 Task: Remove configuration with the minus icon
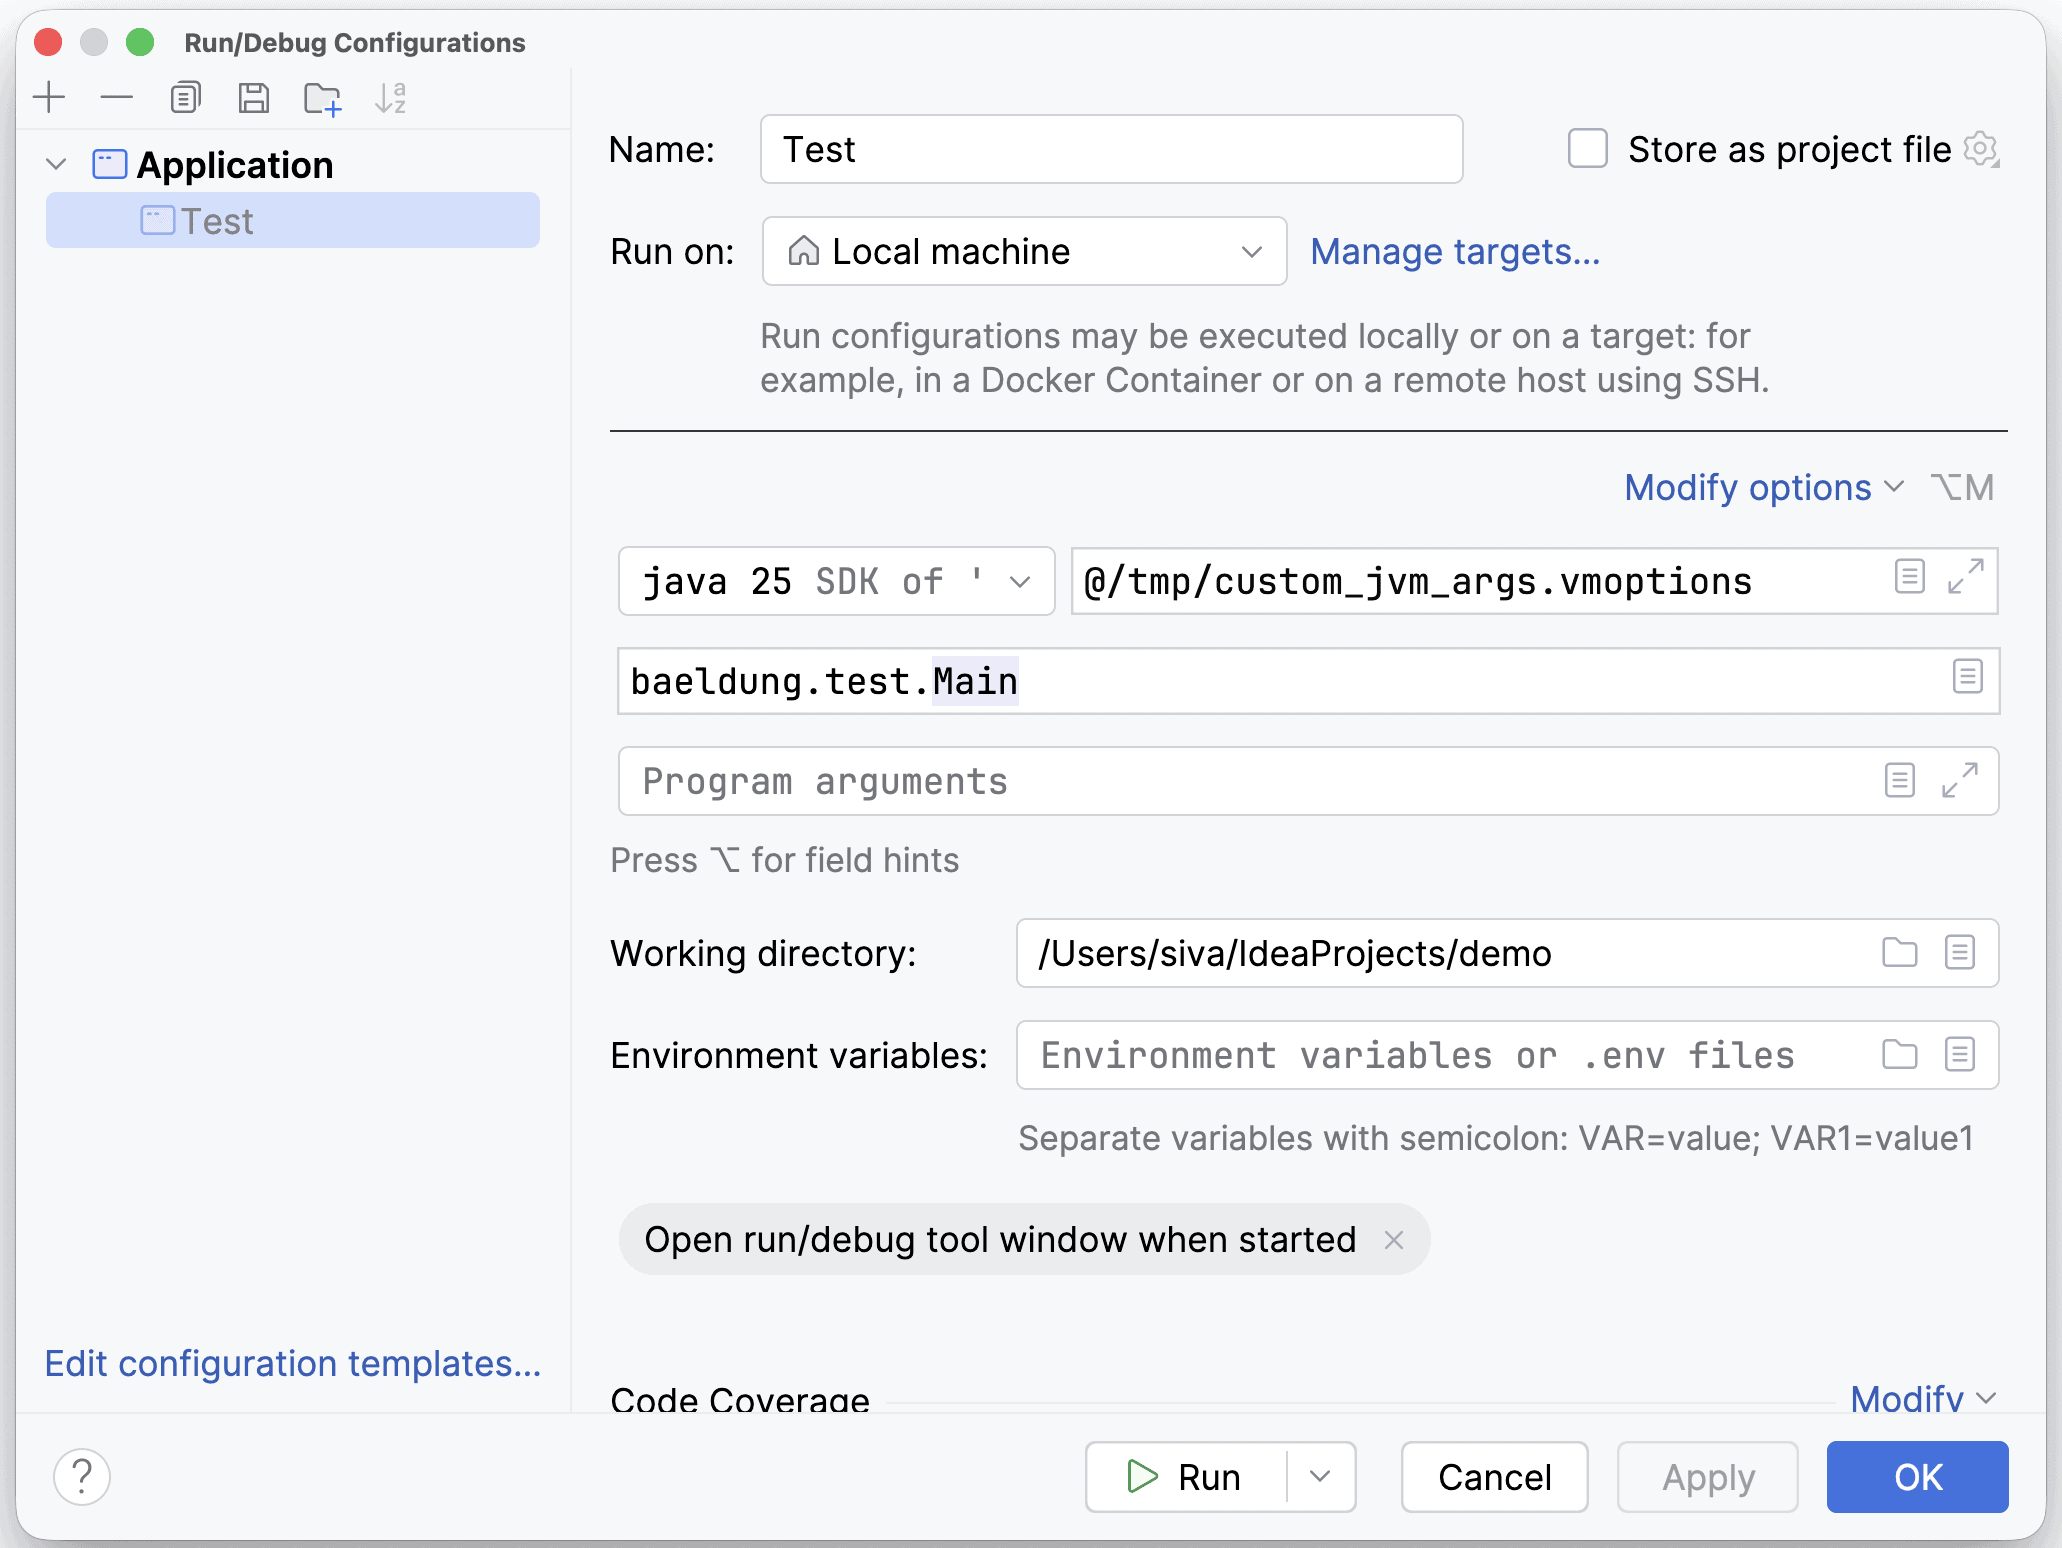(117, 98)
